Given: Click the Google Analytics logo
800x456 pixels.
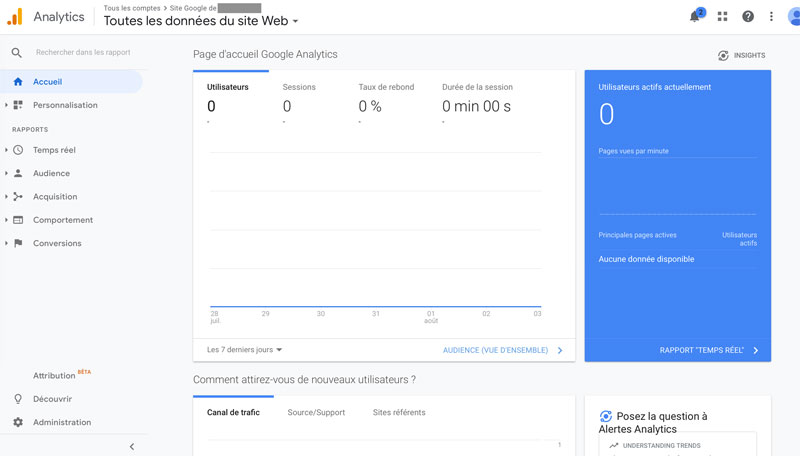Looking at the screenshot, I should click(15, 16).
